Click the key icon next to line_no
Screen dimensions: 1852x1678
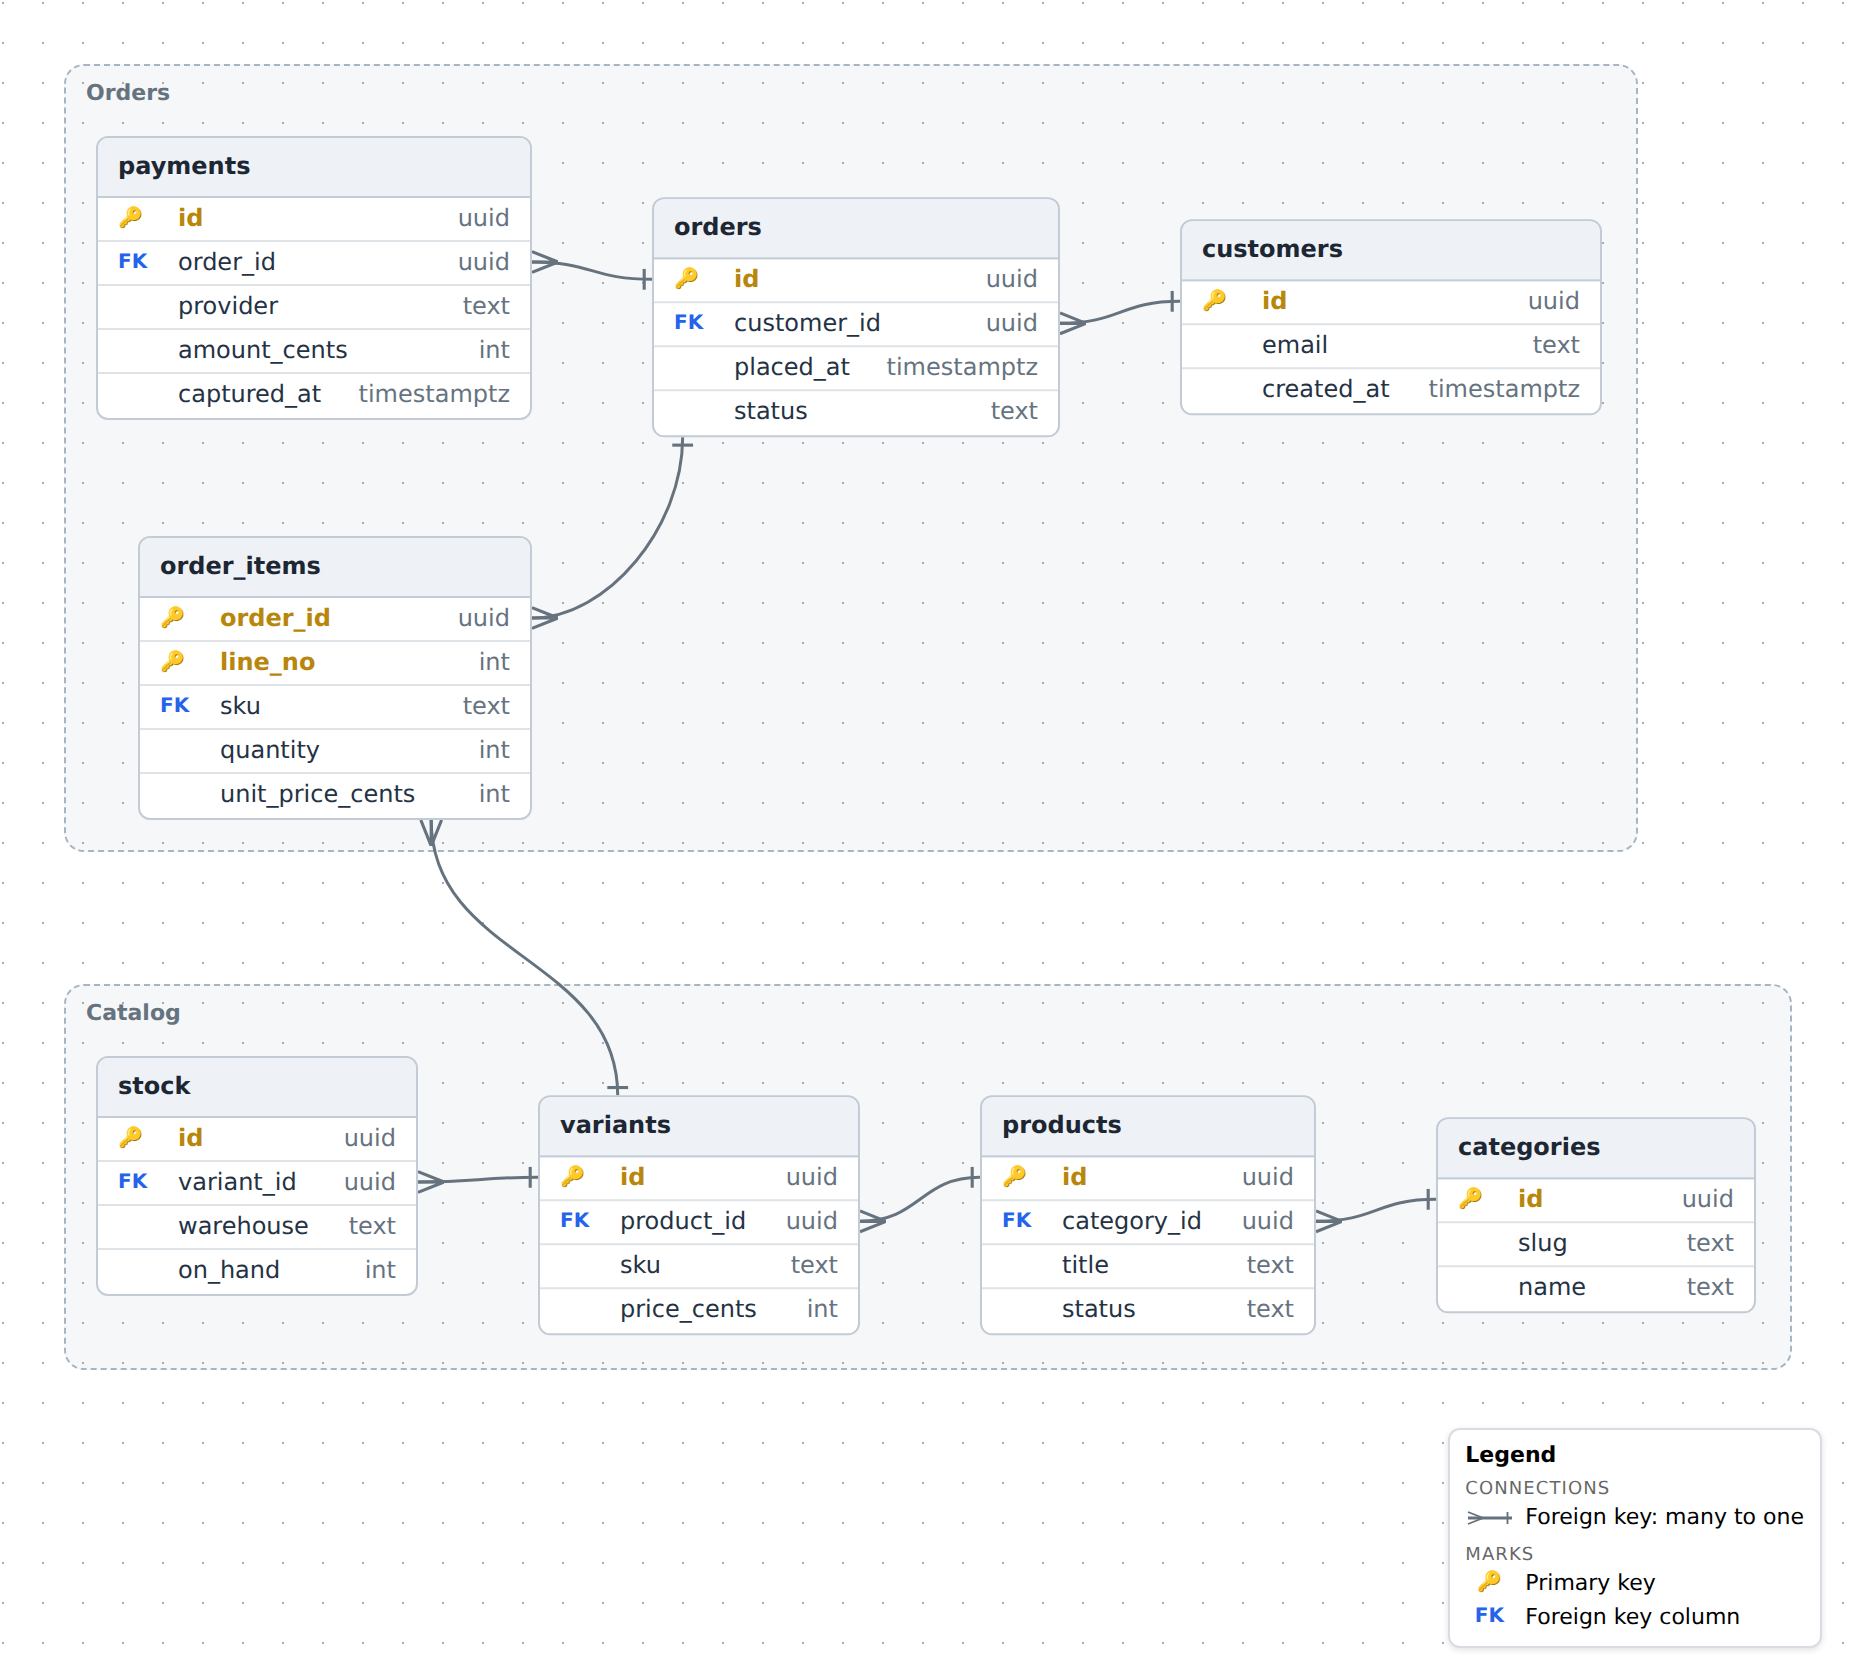click(x=173, y=661)
